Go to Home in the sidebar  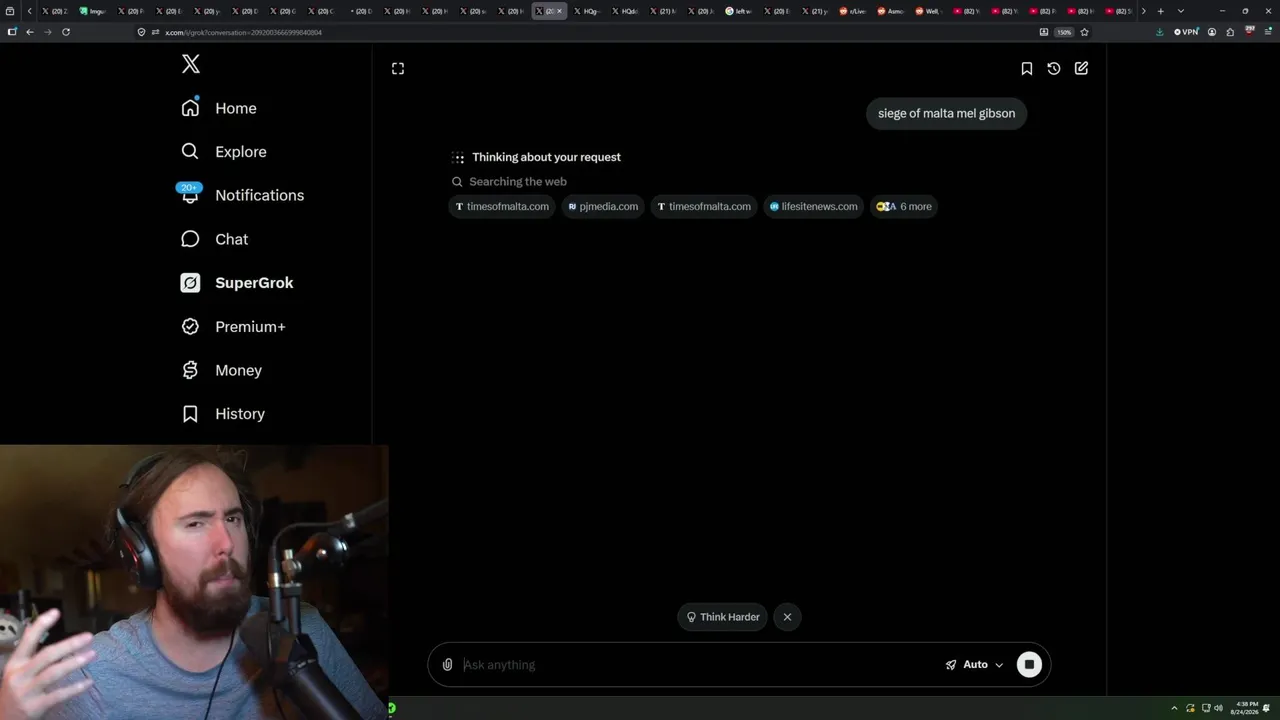tap(219, 108)
